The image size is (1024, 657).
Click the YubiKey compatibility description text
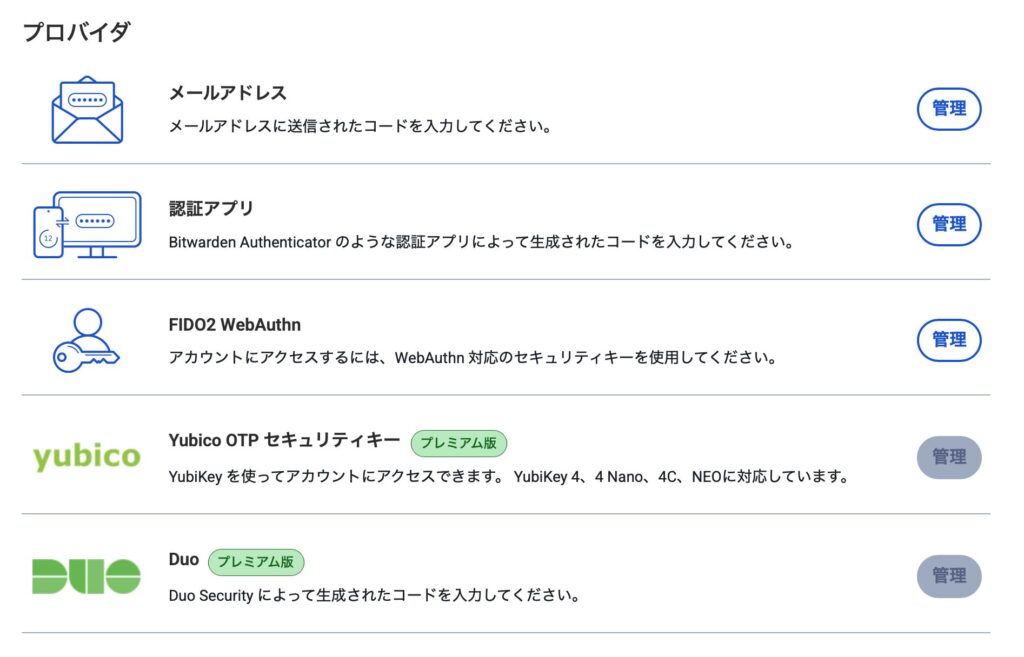(x=509, y=477)
